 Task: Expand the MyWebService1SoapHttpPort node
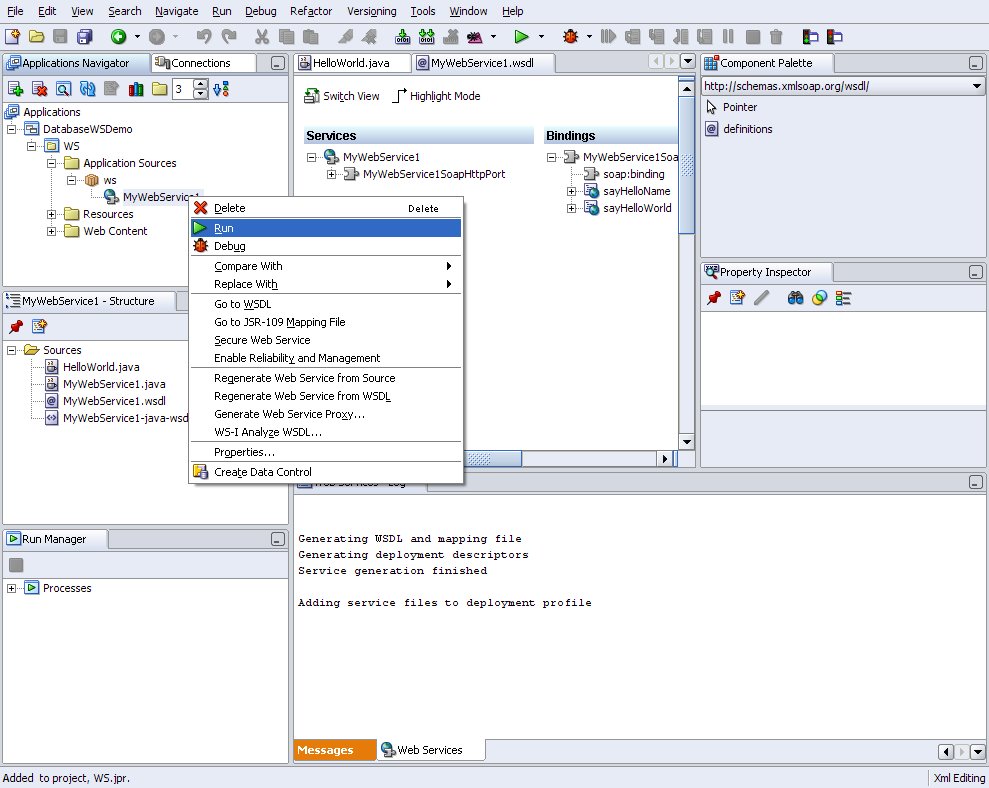click(x=331, y=174)
